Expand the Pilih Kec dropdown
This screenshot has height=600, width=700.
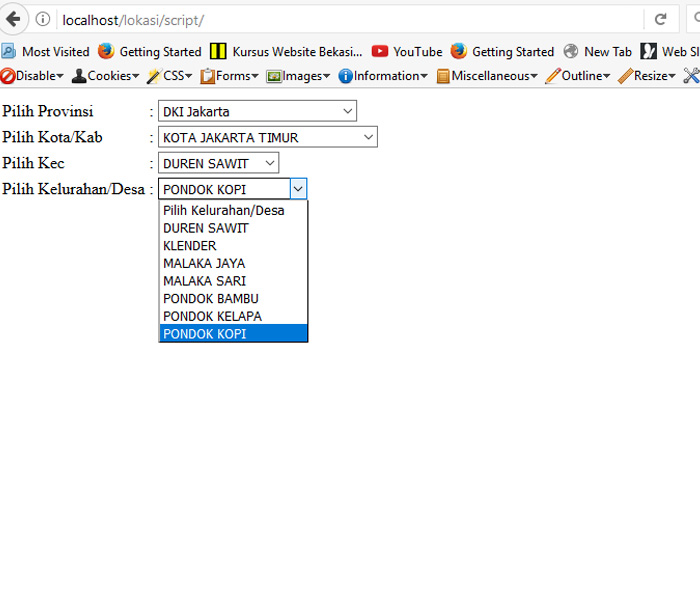click(x=218, y=163)
